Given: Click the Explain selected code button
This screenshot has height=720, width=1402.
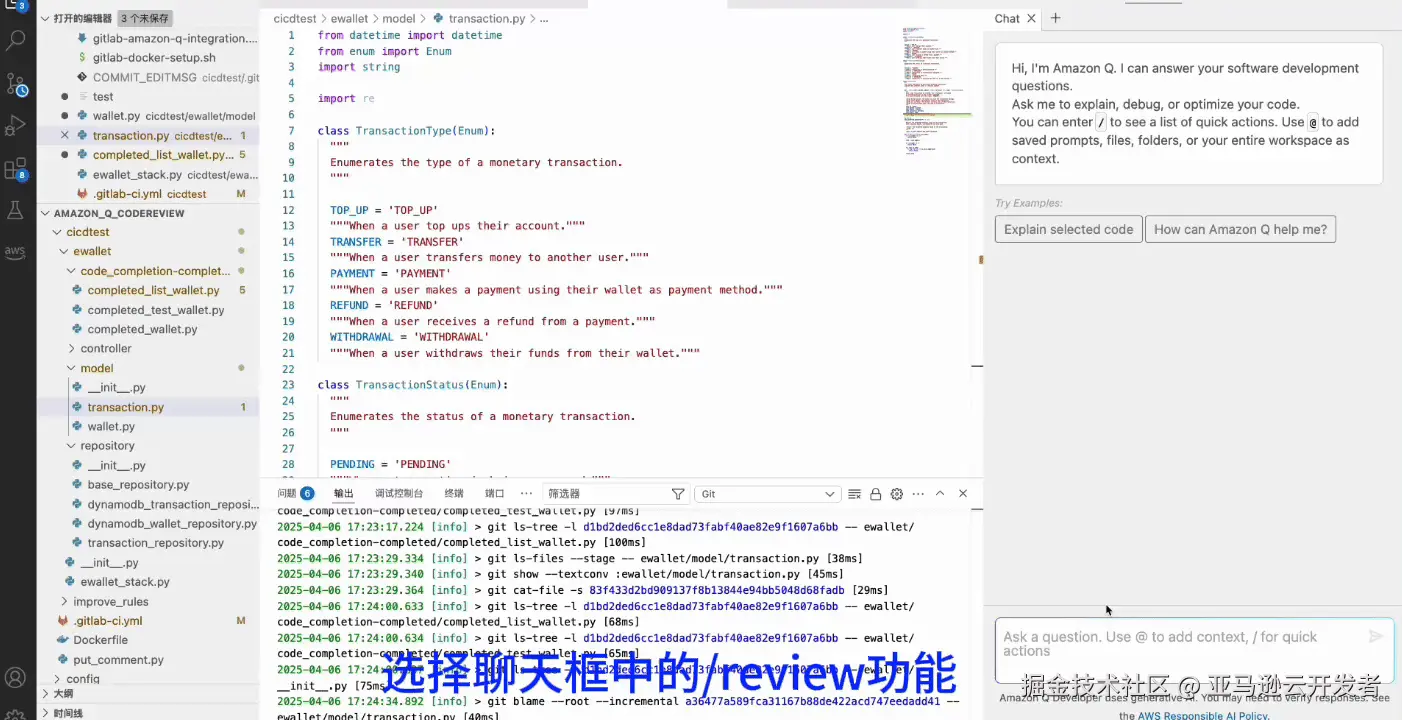Looking at the screenshot, I should pyautogui.click(x=1068, y=229).
